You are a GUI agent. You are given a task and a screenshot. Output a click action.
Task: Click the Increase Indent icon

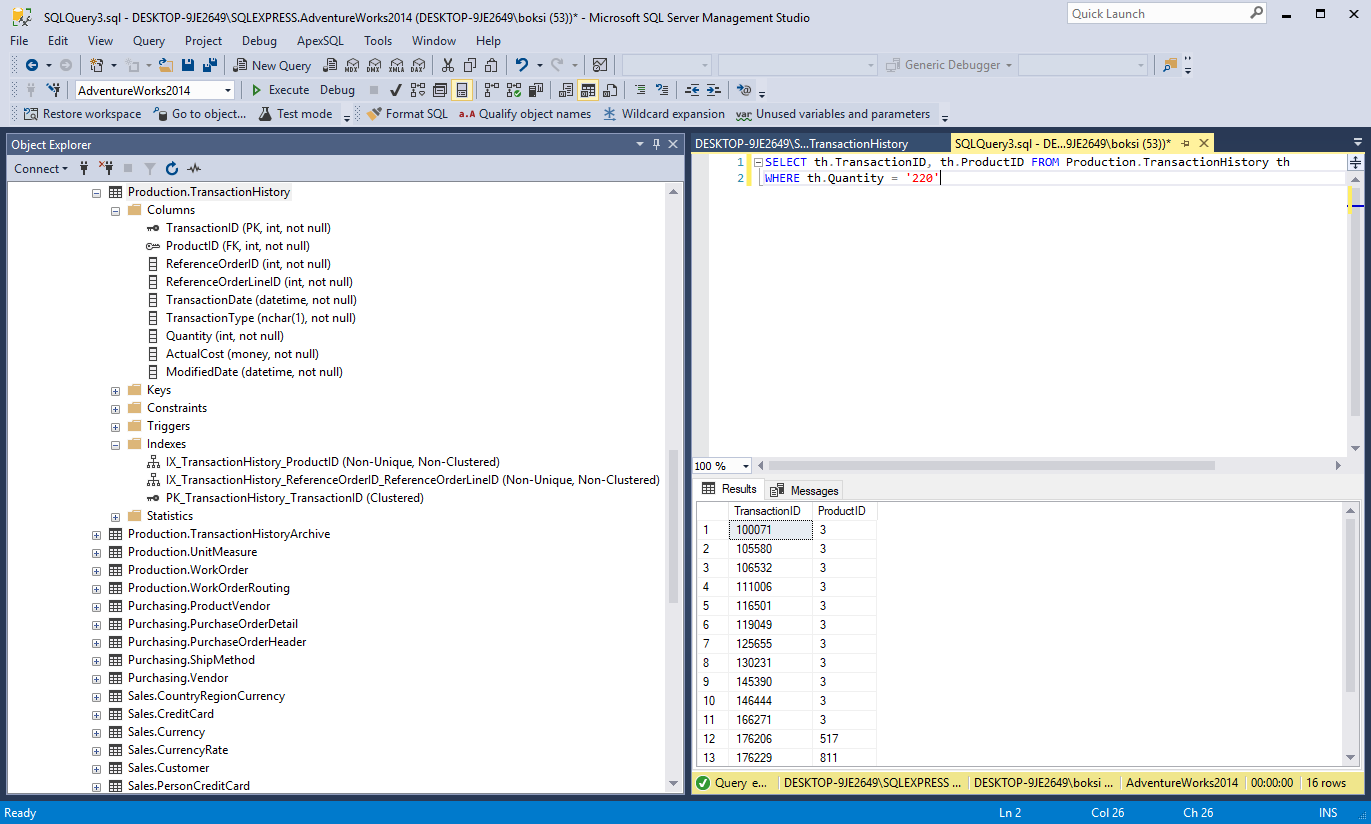[714, 90]
